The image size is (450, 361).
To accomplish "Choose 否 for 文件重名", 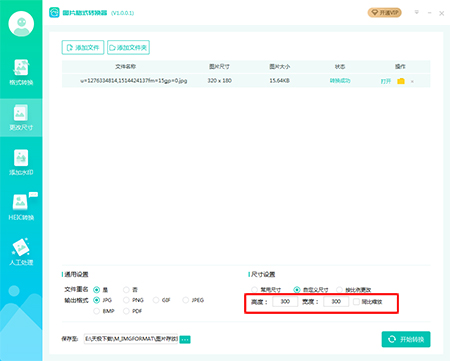I will (x=126, y=290).
